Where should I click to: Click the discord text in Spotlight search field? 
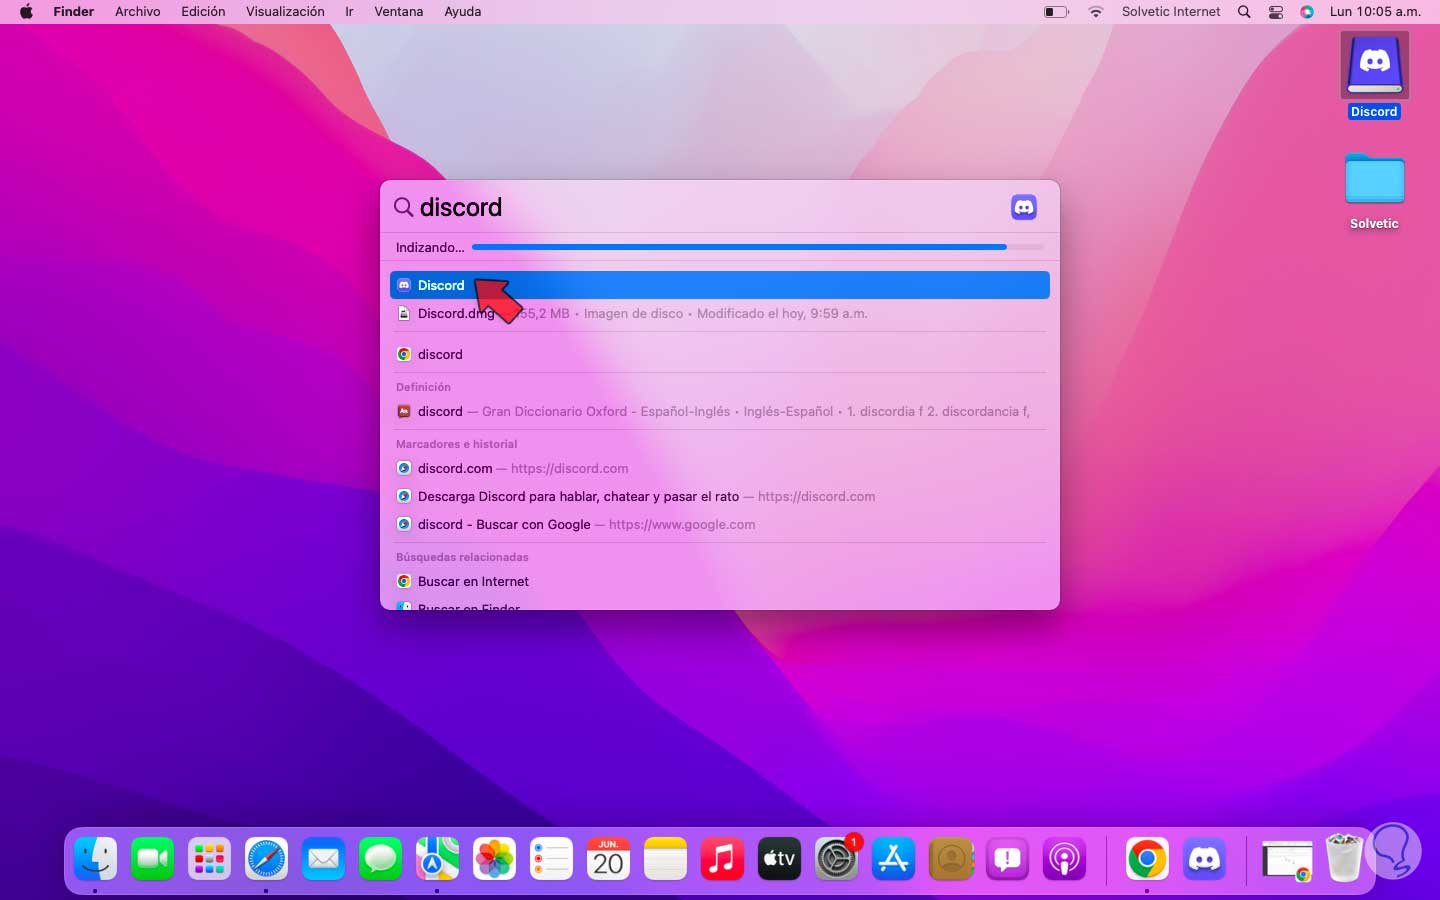click(461, 207)
